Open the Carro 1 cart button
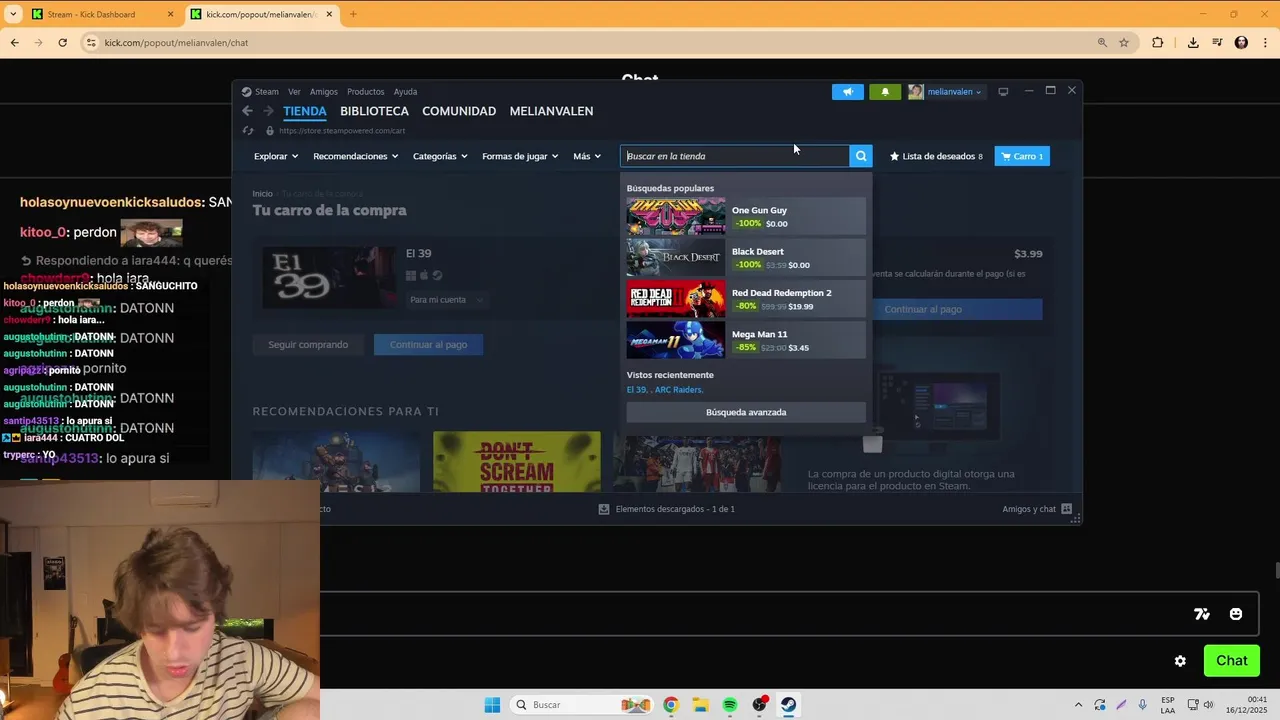The height and width of the screenshot is (720, 1280). coord(1022,156)
